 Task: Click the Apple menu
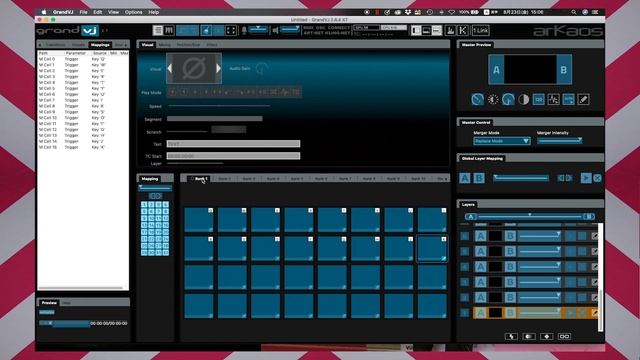pos(44,12)
